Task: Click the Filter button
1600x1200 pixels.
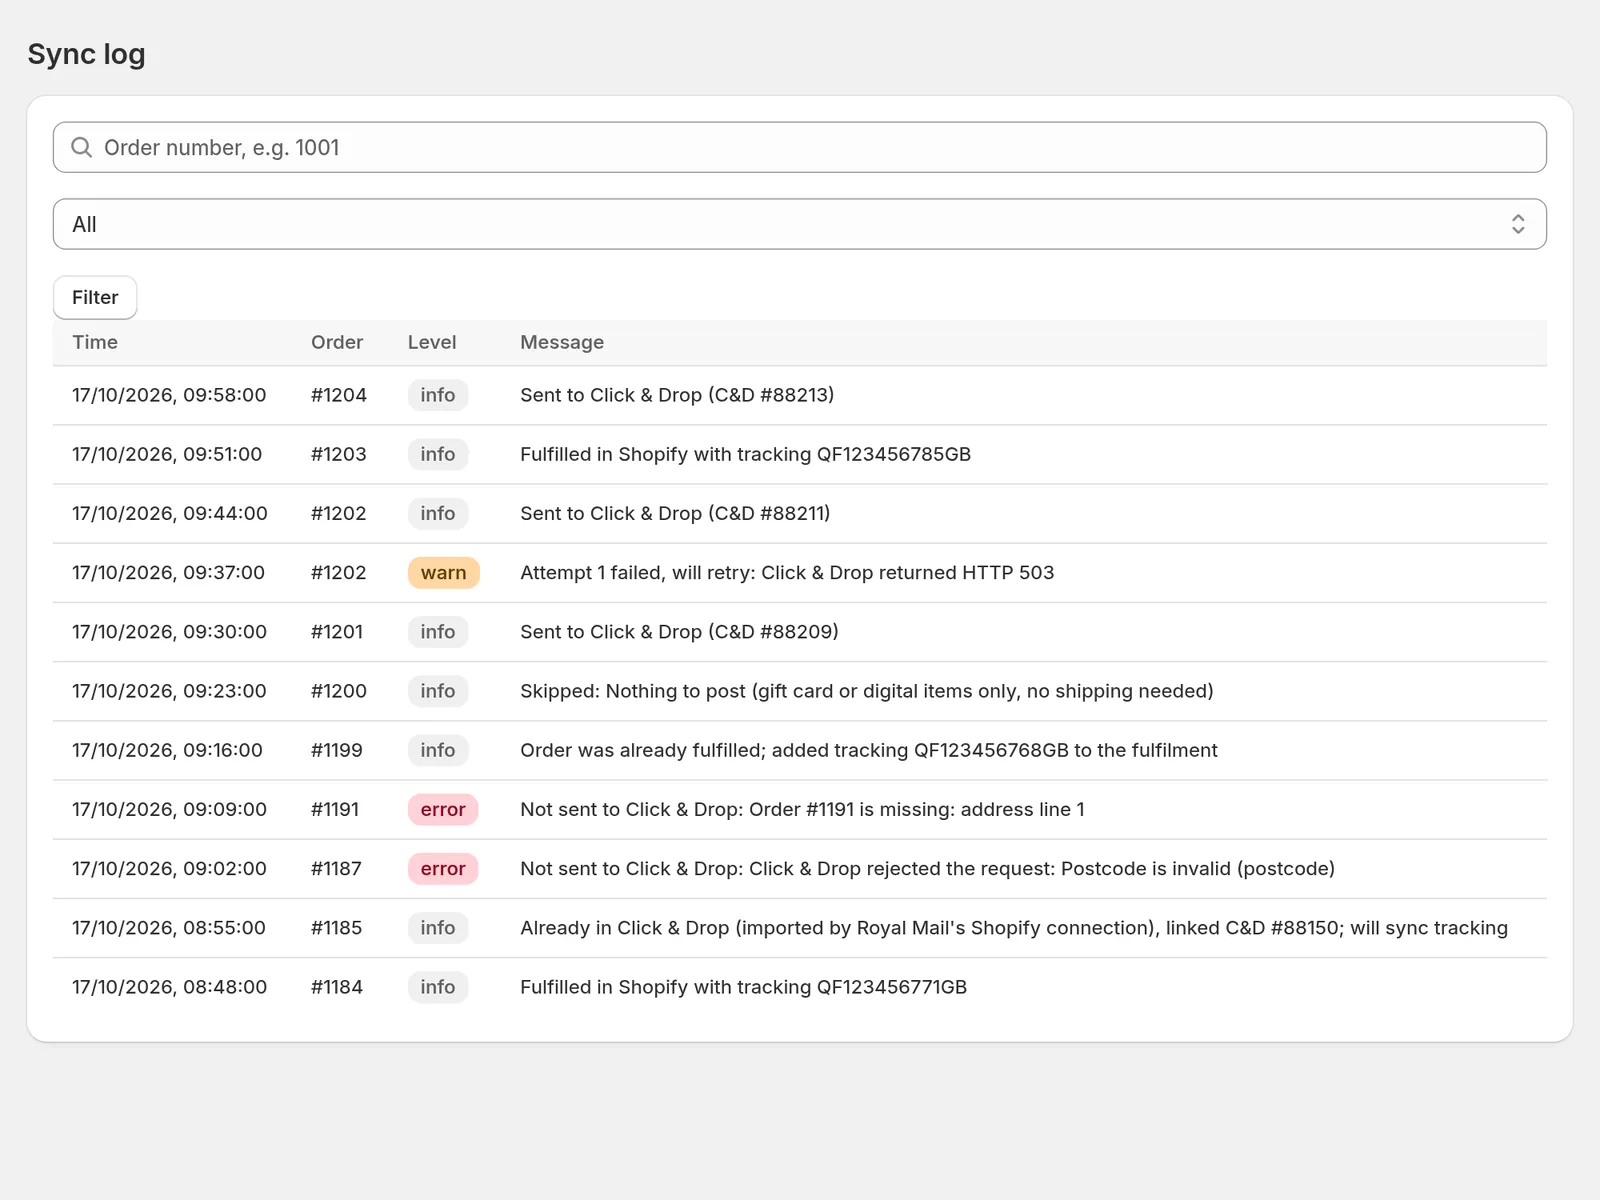Action: (95, 297)
